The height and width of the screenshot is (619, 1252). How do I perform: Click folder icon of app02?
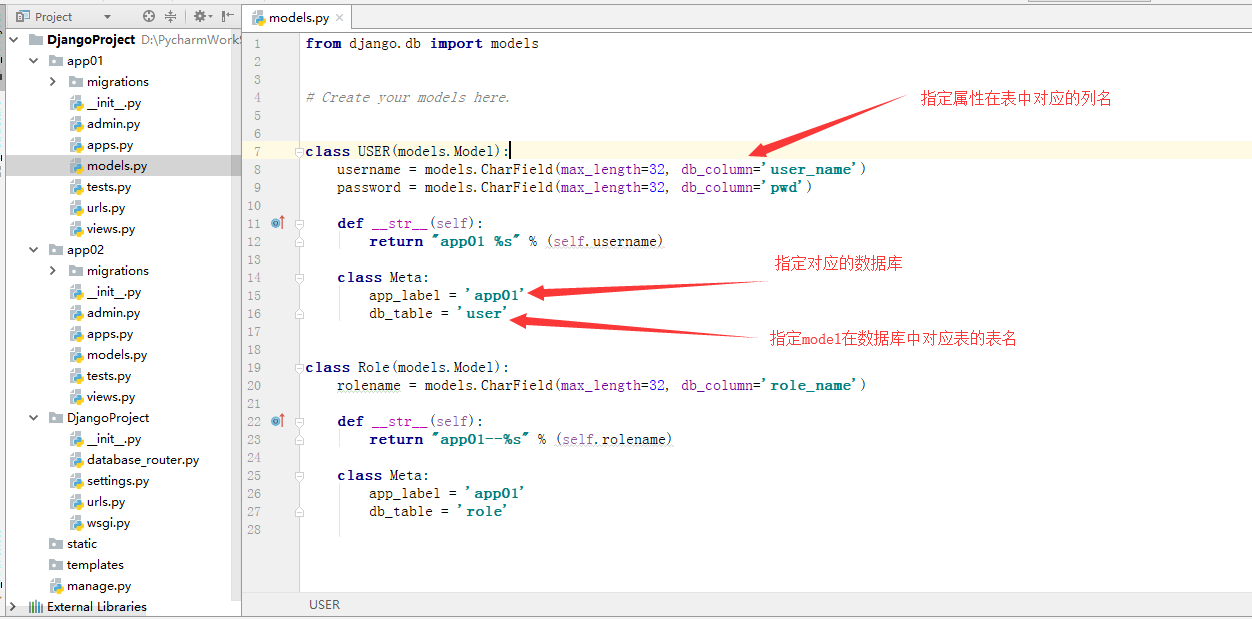56,250
